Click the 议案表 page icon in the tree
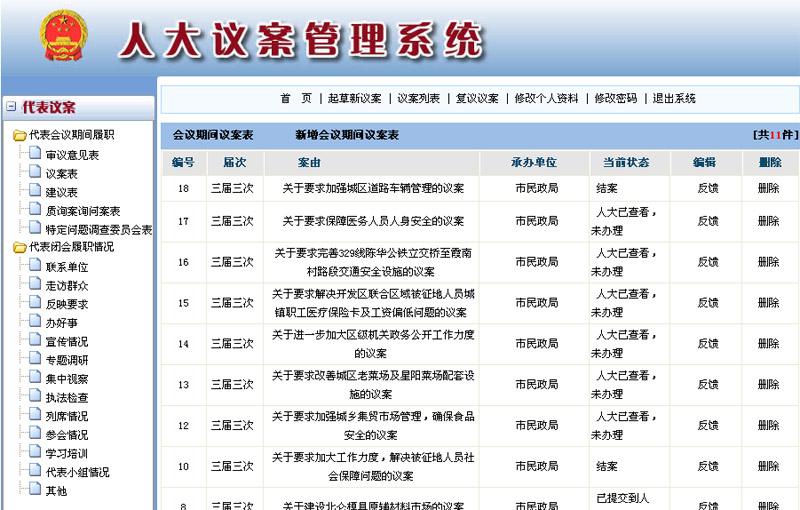The image size is (800, 510). point(36,174)
